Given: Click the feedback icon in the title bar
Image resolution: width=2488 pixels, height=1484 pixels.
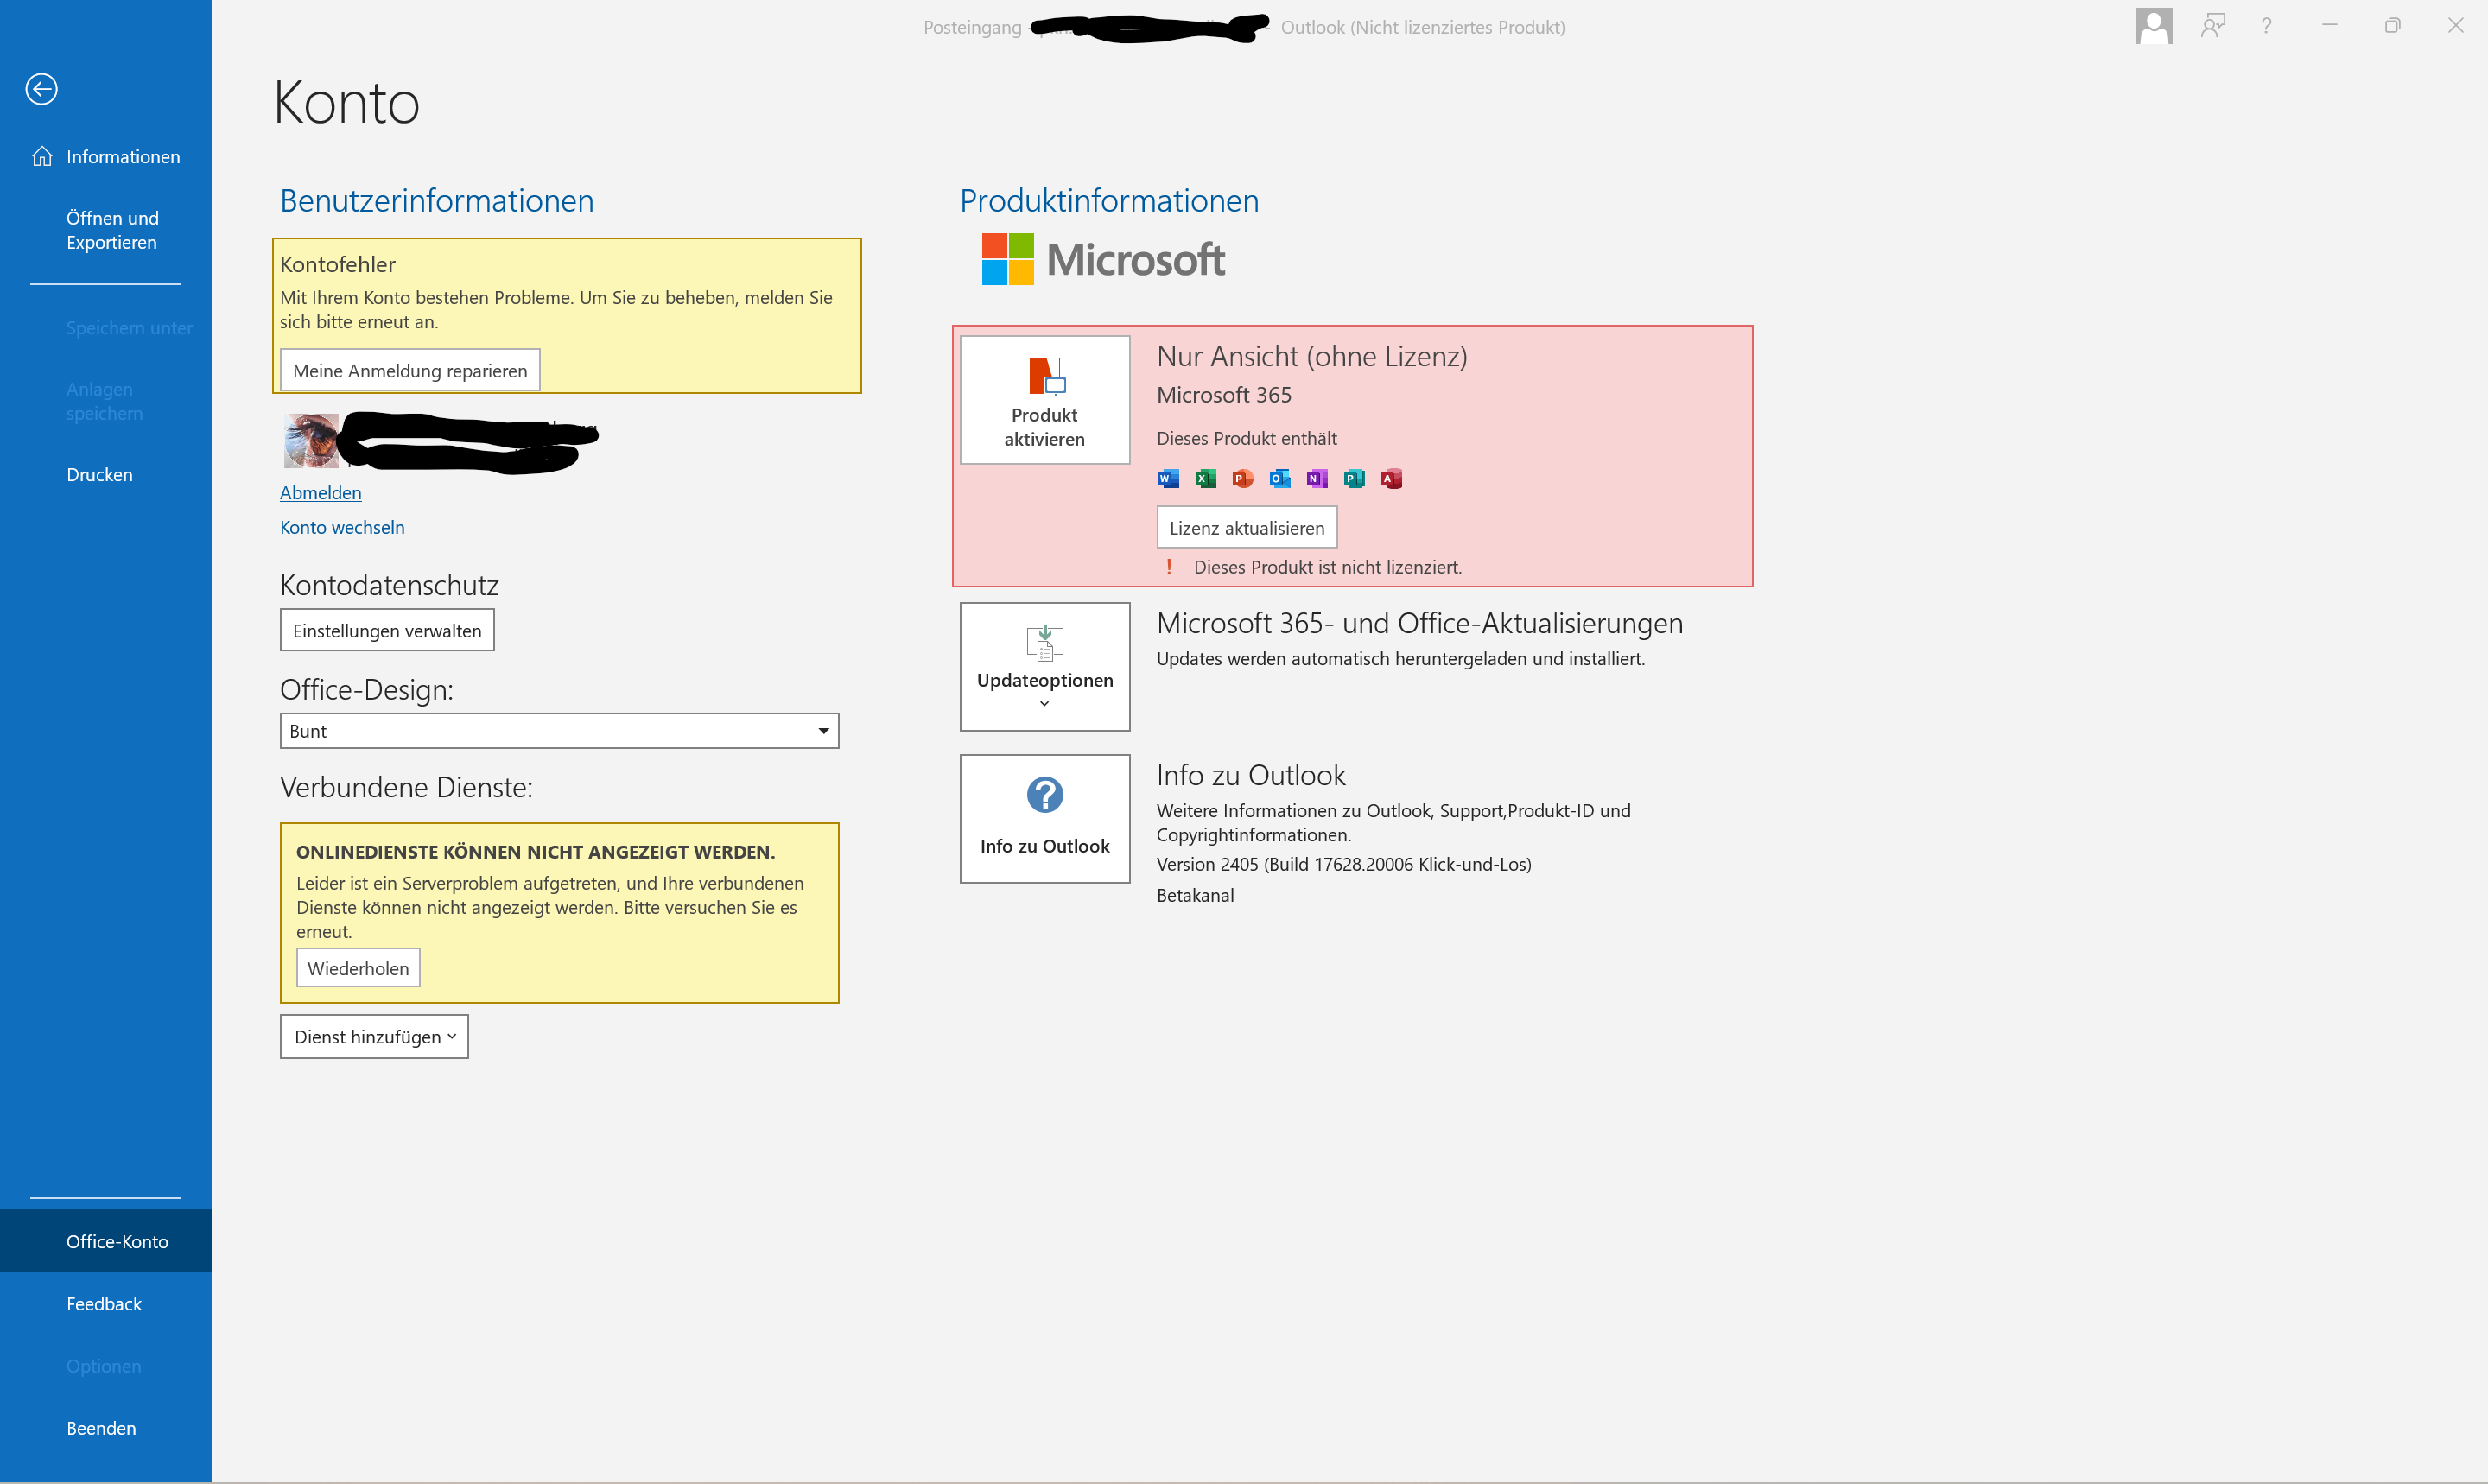Looking at the screenshot, I should pyautogui.click(x=2212, y=26).
